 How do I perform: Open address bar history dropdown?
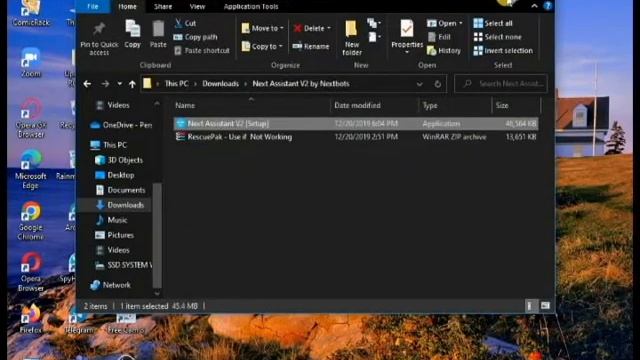pos(419,84)
